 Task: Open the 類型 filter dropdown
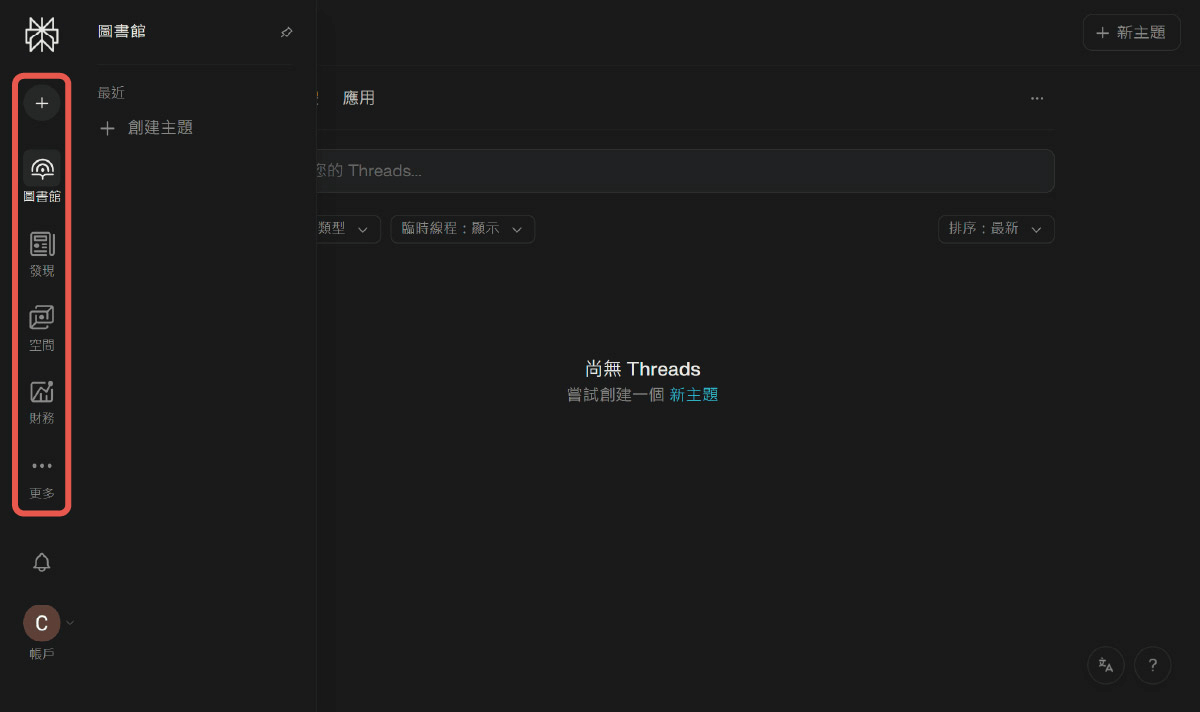pyautogui.click(x=347, y=229)
